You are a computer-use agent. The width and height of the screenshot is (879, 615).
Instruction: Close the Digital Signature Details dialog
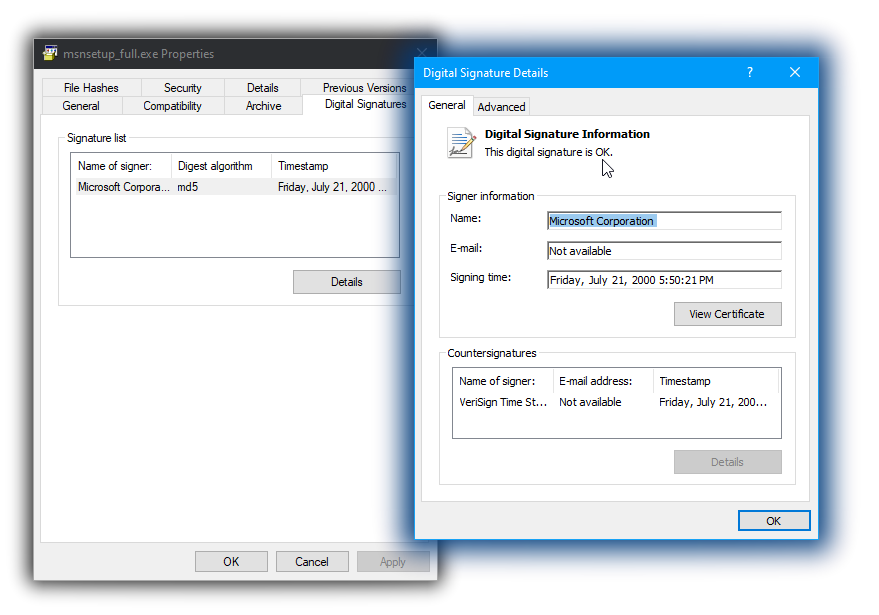pyautogui.click(x=795, y=72)
